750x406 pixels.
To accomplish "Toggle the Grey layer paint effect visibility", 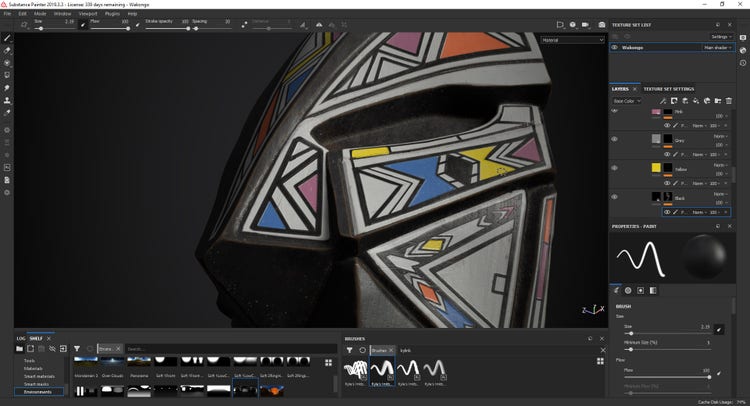I will (667, 154).
